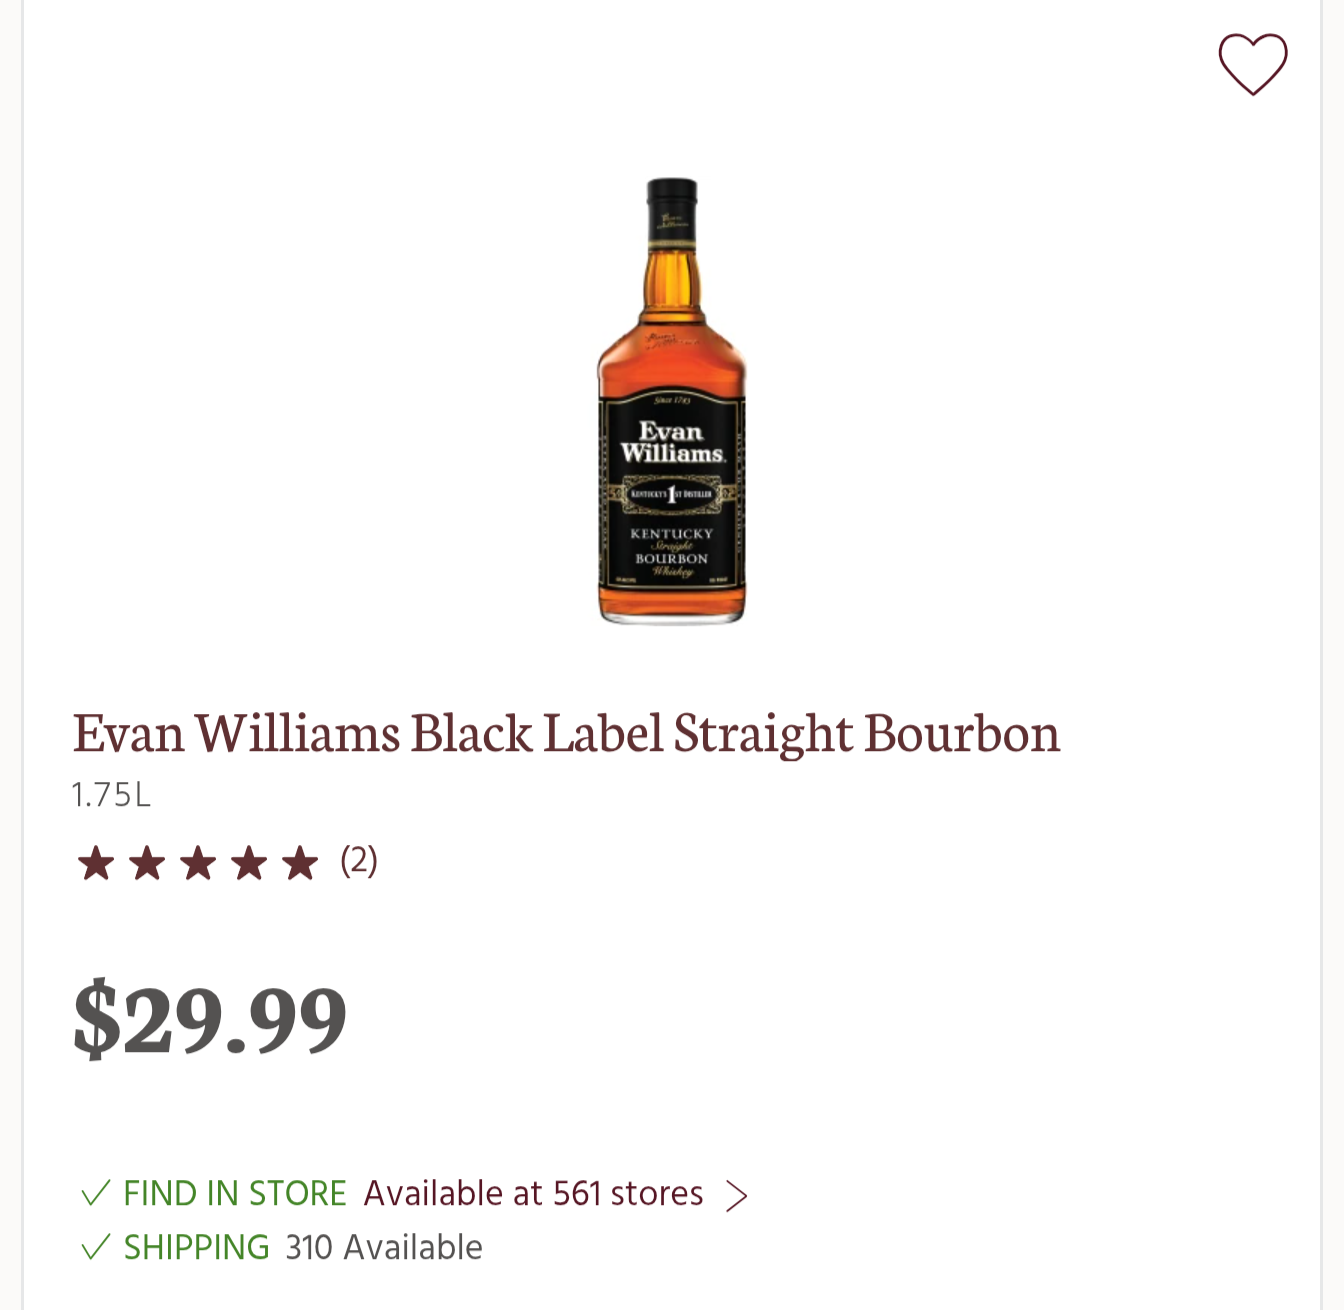Expand store availability with the right chevron
The image size is (1344, 1310).
pos(736,1195)
